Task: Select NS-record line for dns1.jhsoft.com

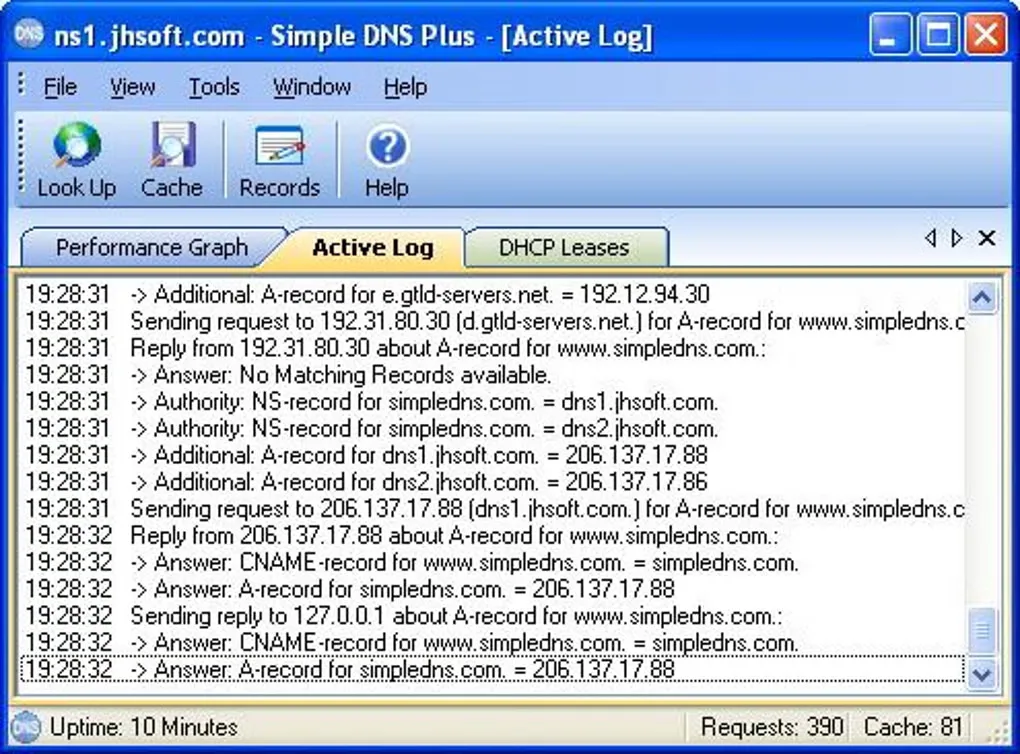Action: [x=492, y=401]
